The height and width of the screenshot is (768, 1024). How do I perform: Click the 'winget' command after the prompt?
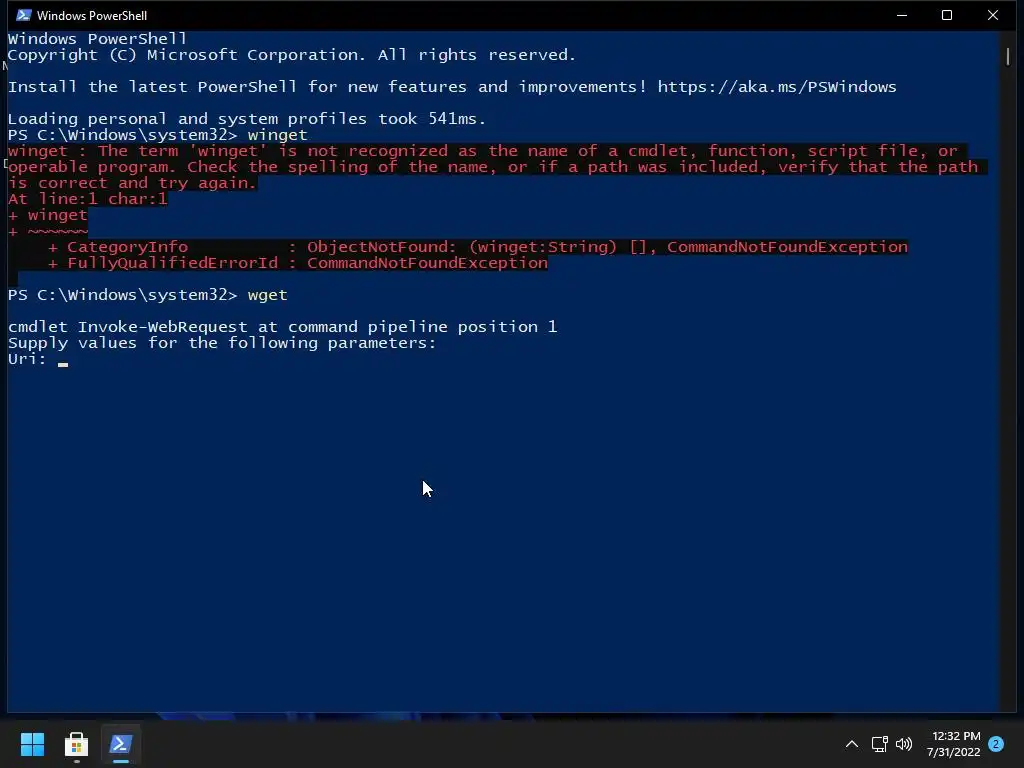[277, 135]
